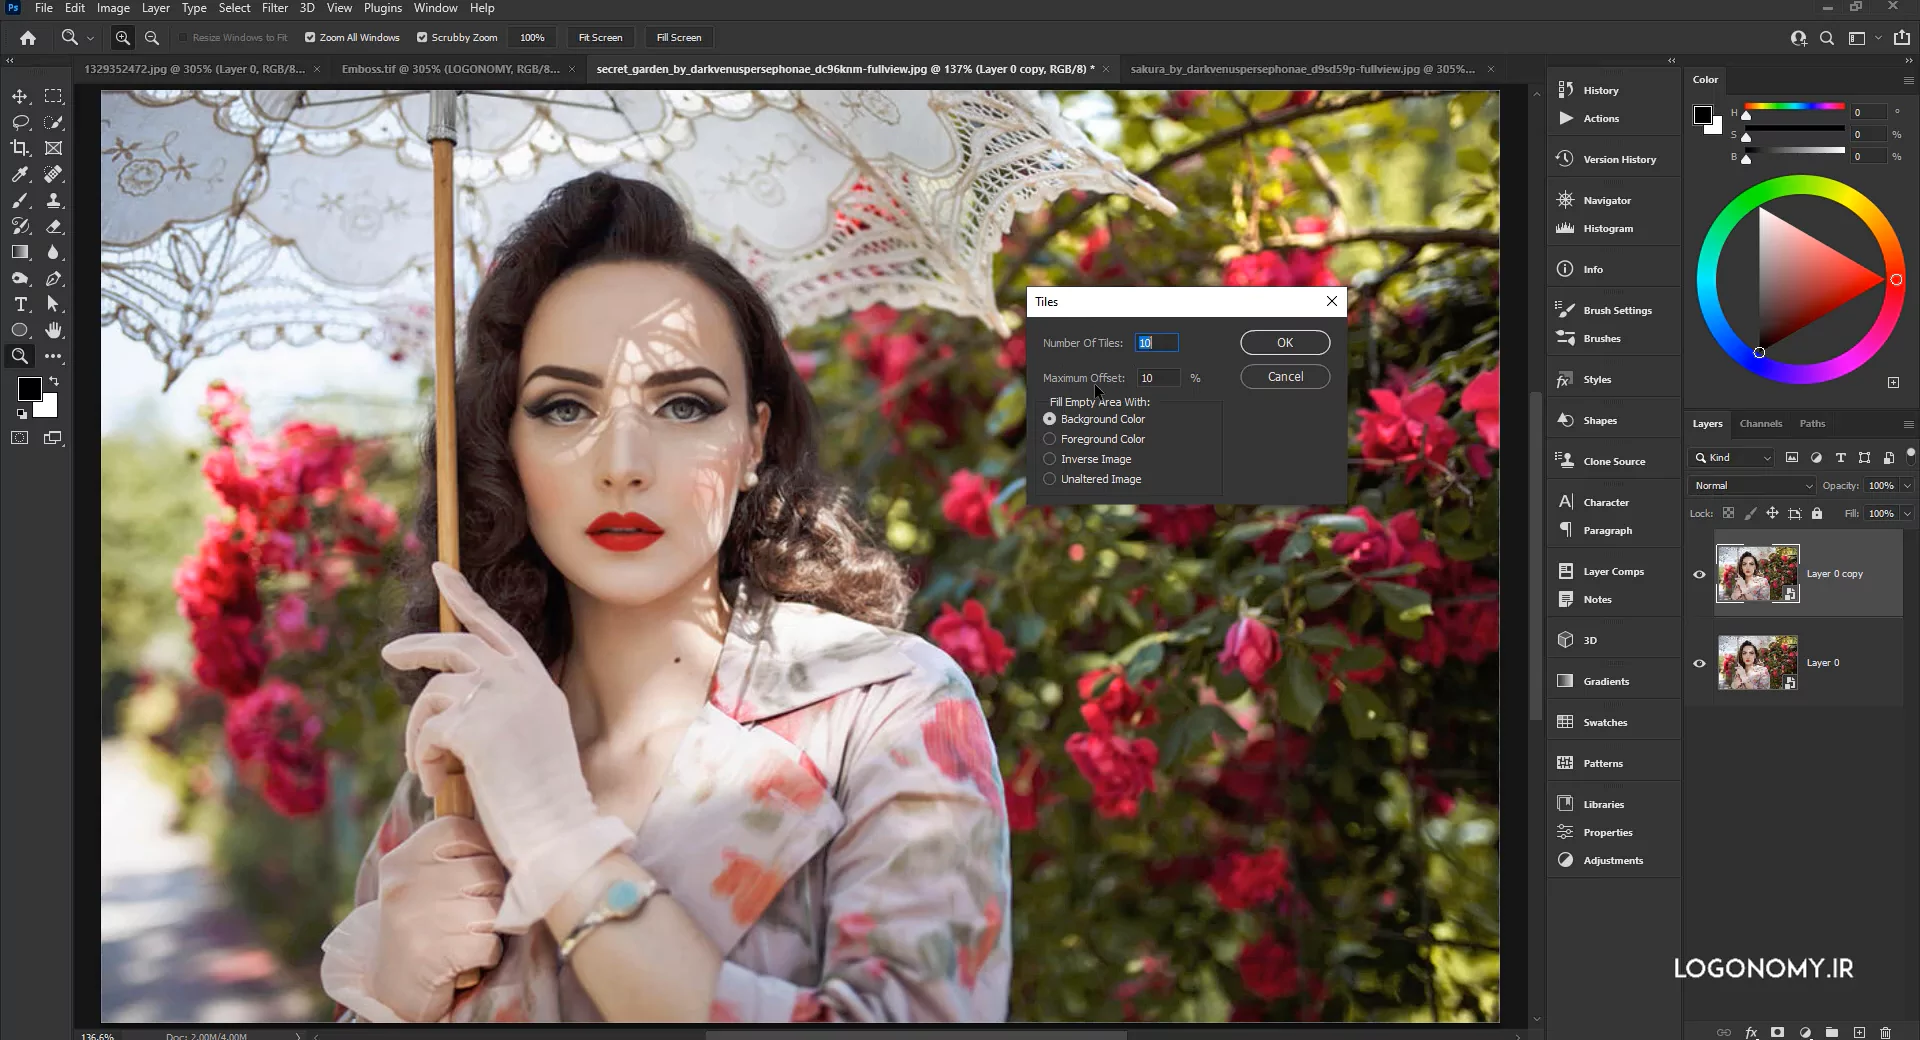Open the layer blend mode Normal dropdown
The height and width of the screenshot is (1040, 1920).
[x=1752, y=485]
